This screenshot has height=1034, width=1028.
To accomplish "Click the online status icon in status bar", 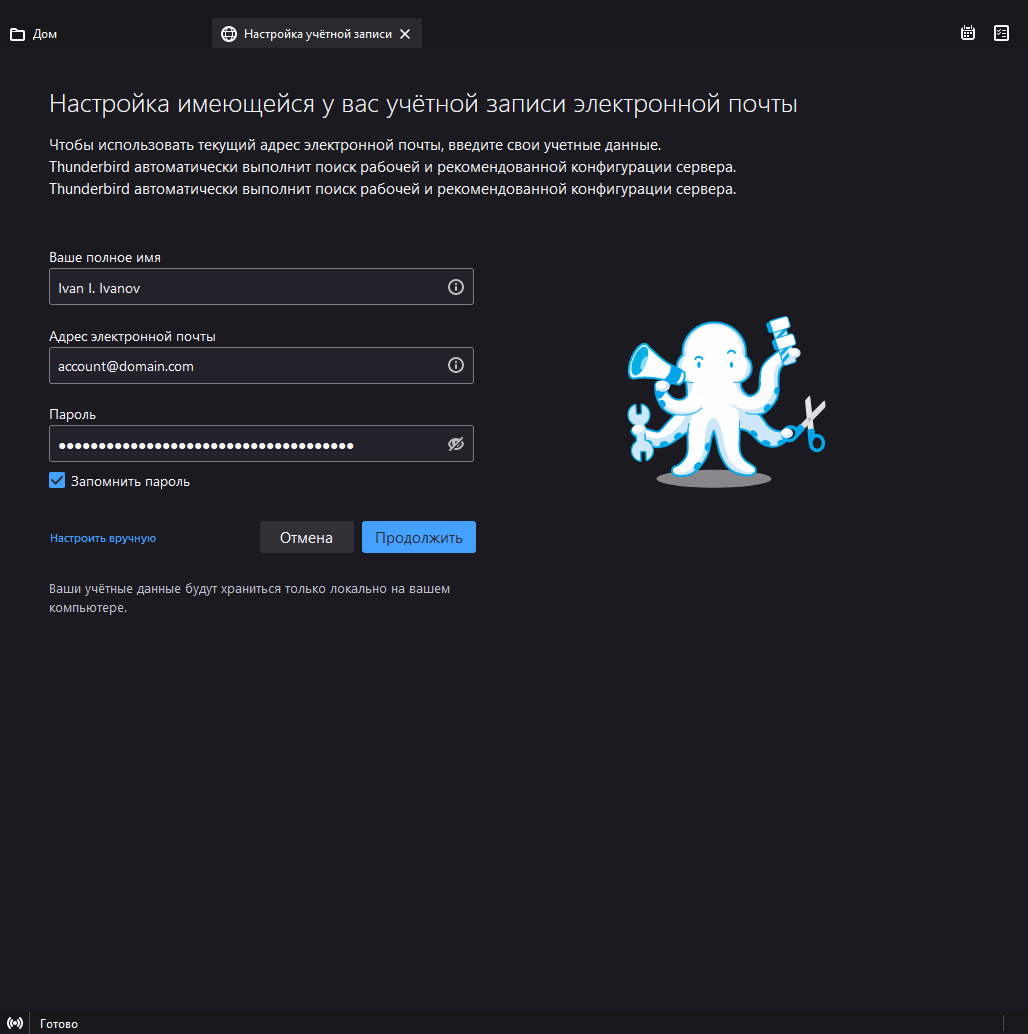I will click(15, 1023).
